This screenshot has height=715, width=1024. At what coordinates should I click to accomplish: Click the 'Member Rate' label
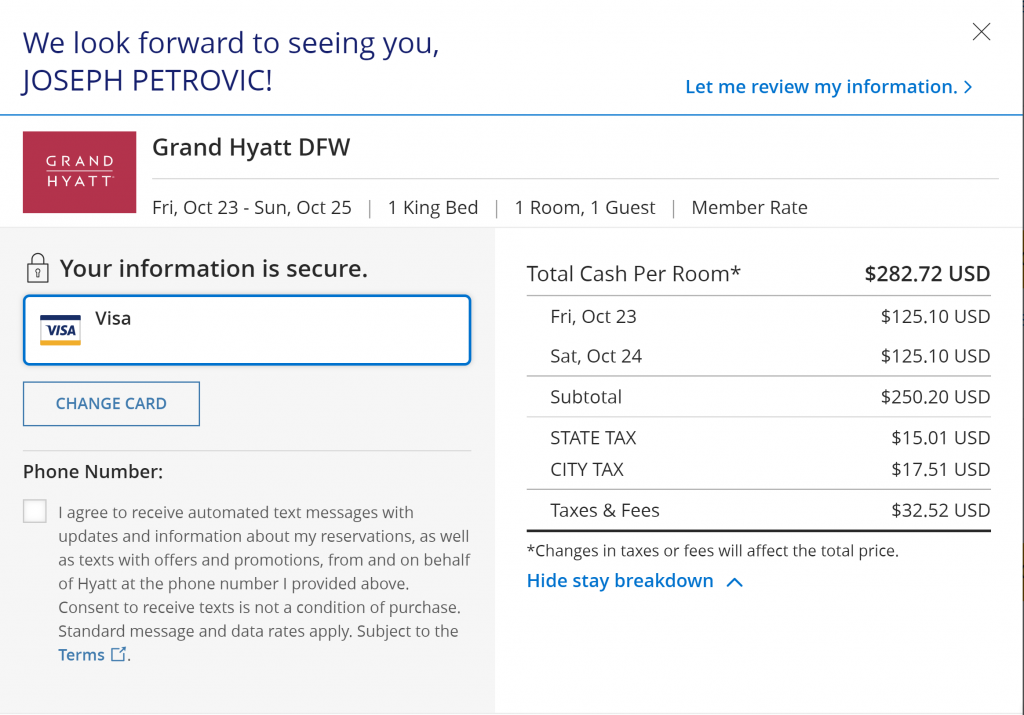click(750, 208)
